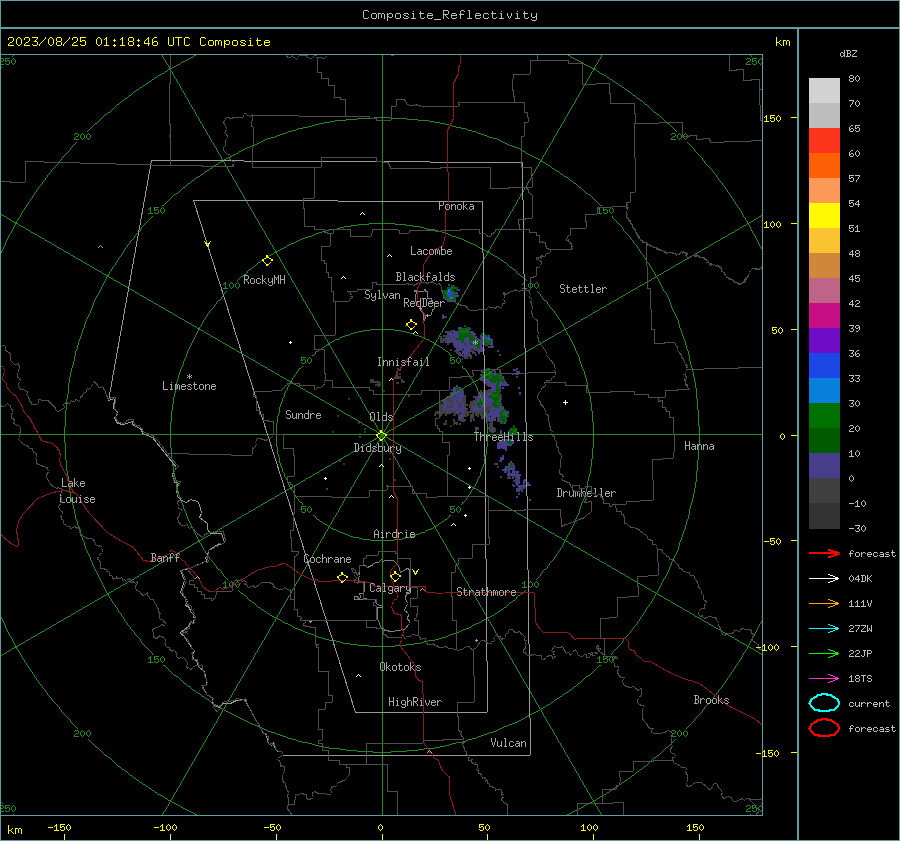Click the cyan current ellipse legend icon
This screenshot has width=900, height=841.
[824, 703]
